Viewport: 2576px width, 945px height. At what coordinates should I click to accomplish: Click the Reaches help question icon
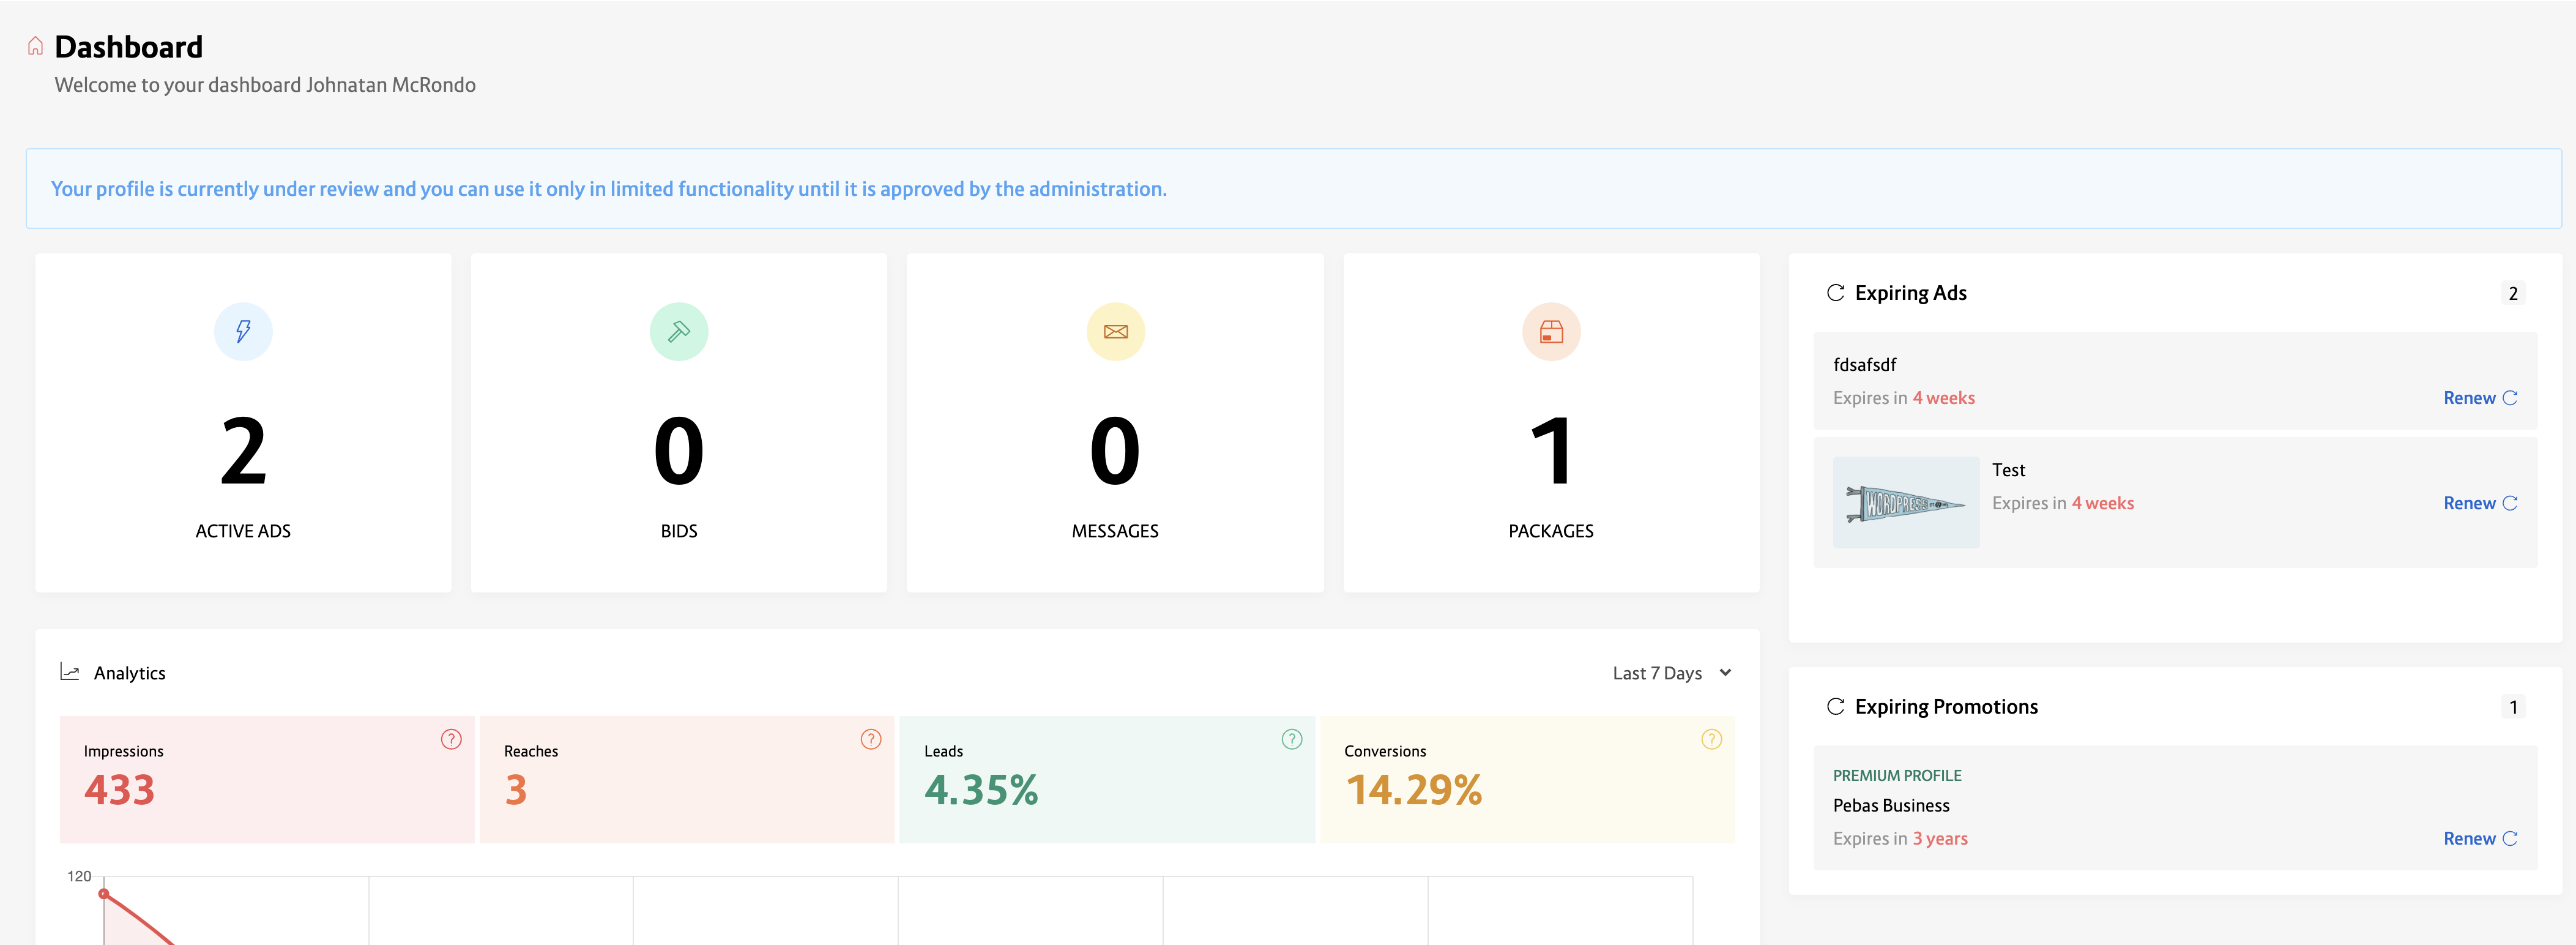click(x=871, y=739)
